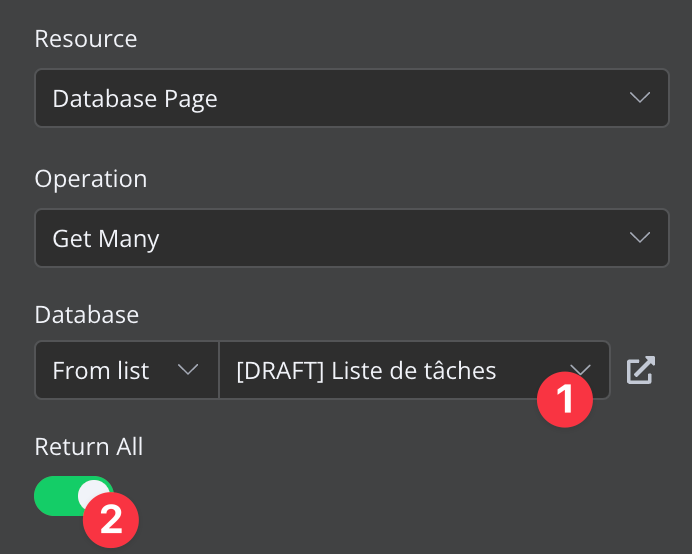Toggle the Return All switch off
This screenshot has width=692, height=554.
pyautogui.click(x=73, y=495)
